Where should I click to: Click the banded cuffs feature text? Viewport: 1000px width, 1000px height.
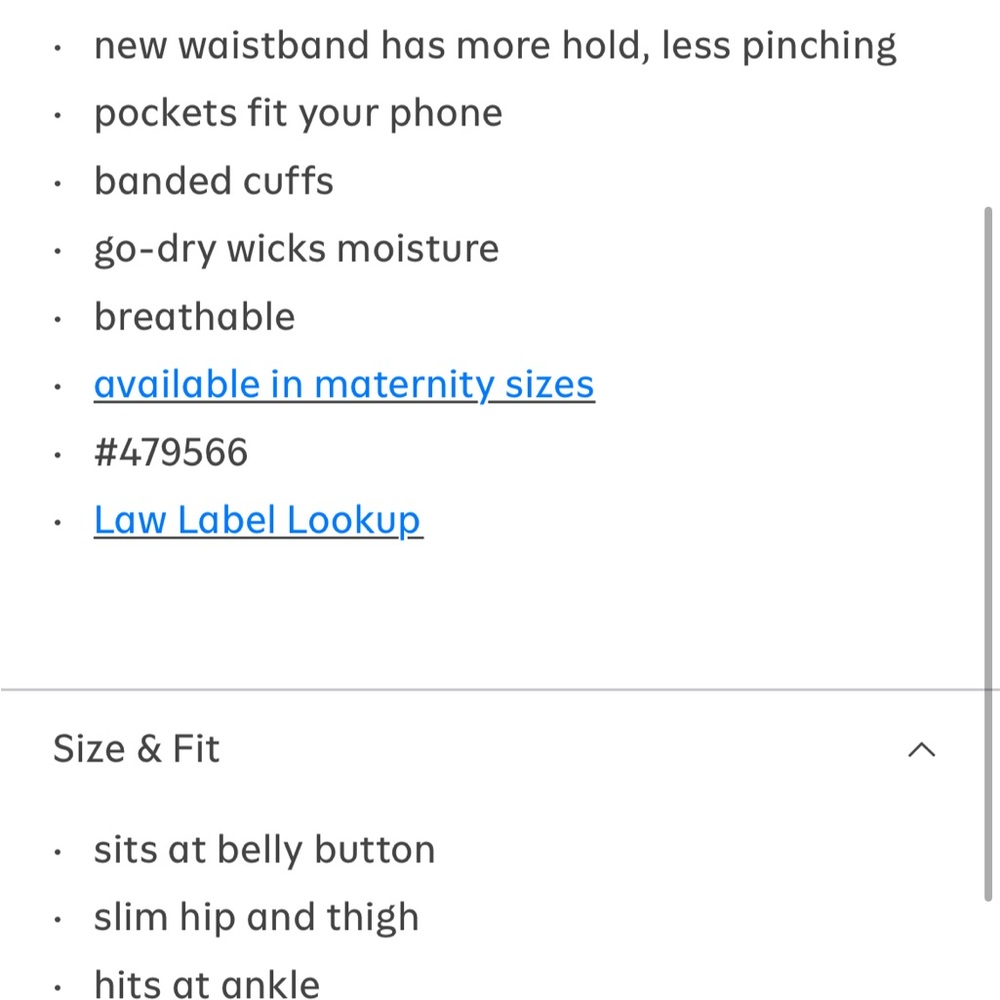coord(214,181)
